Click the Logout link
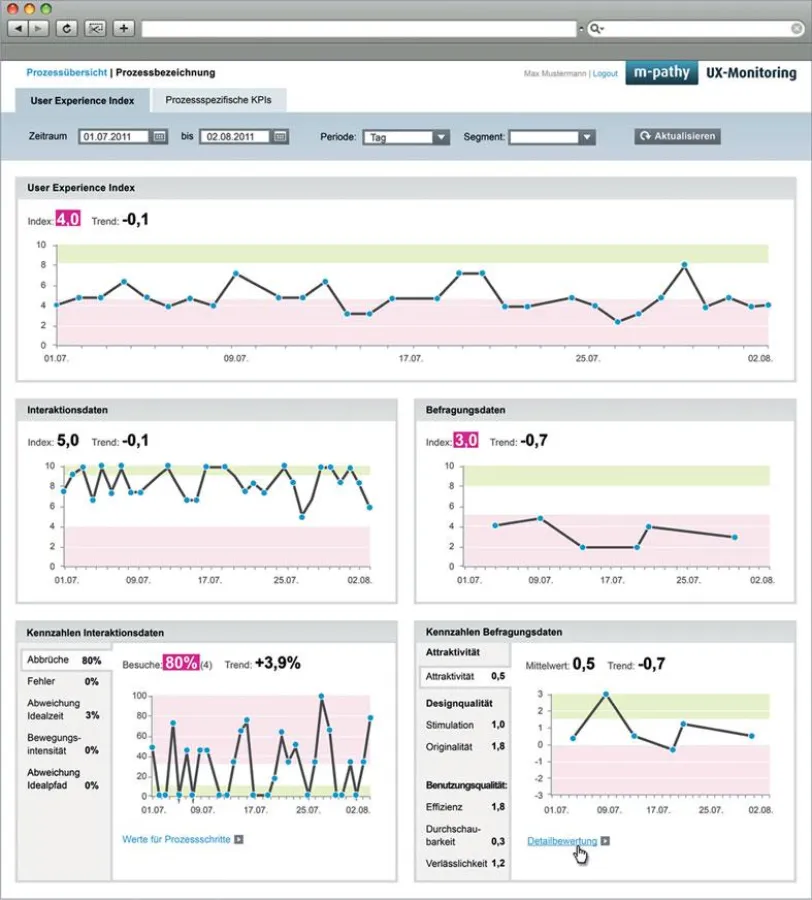Screen dimensions: 812x900 coord(604,72)
